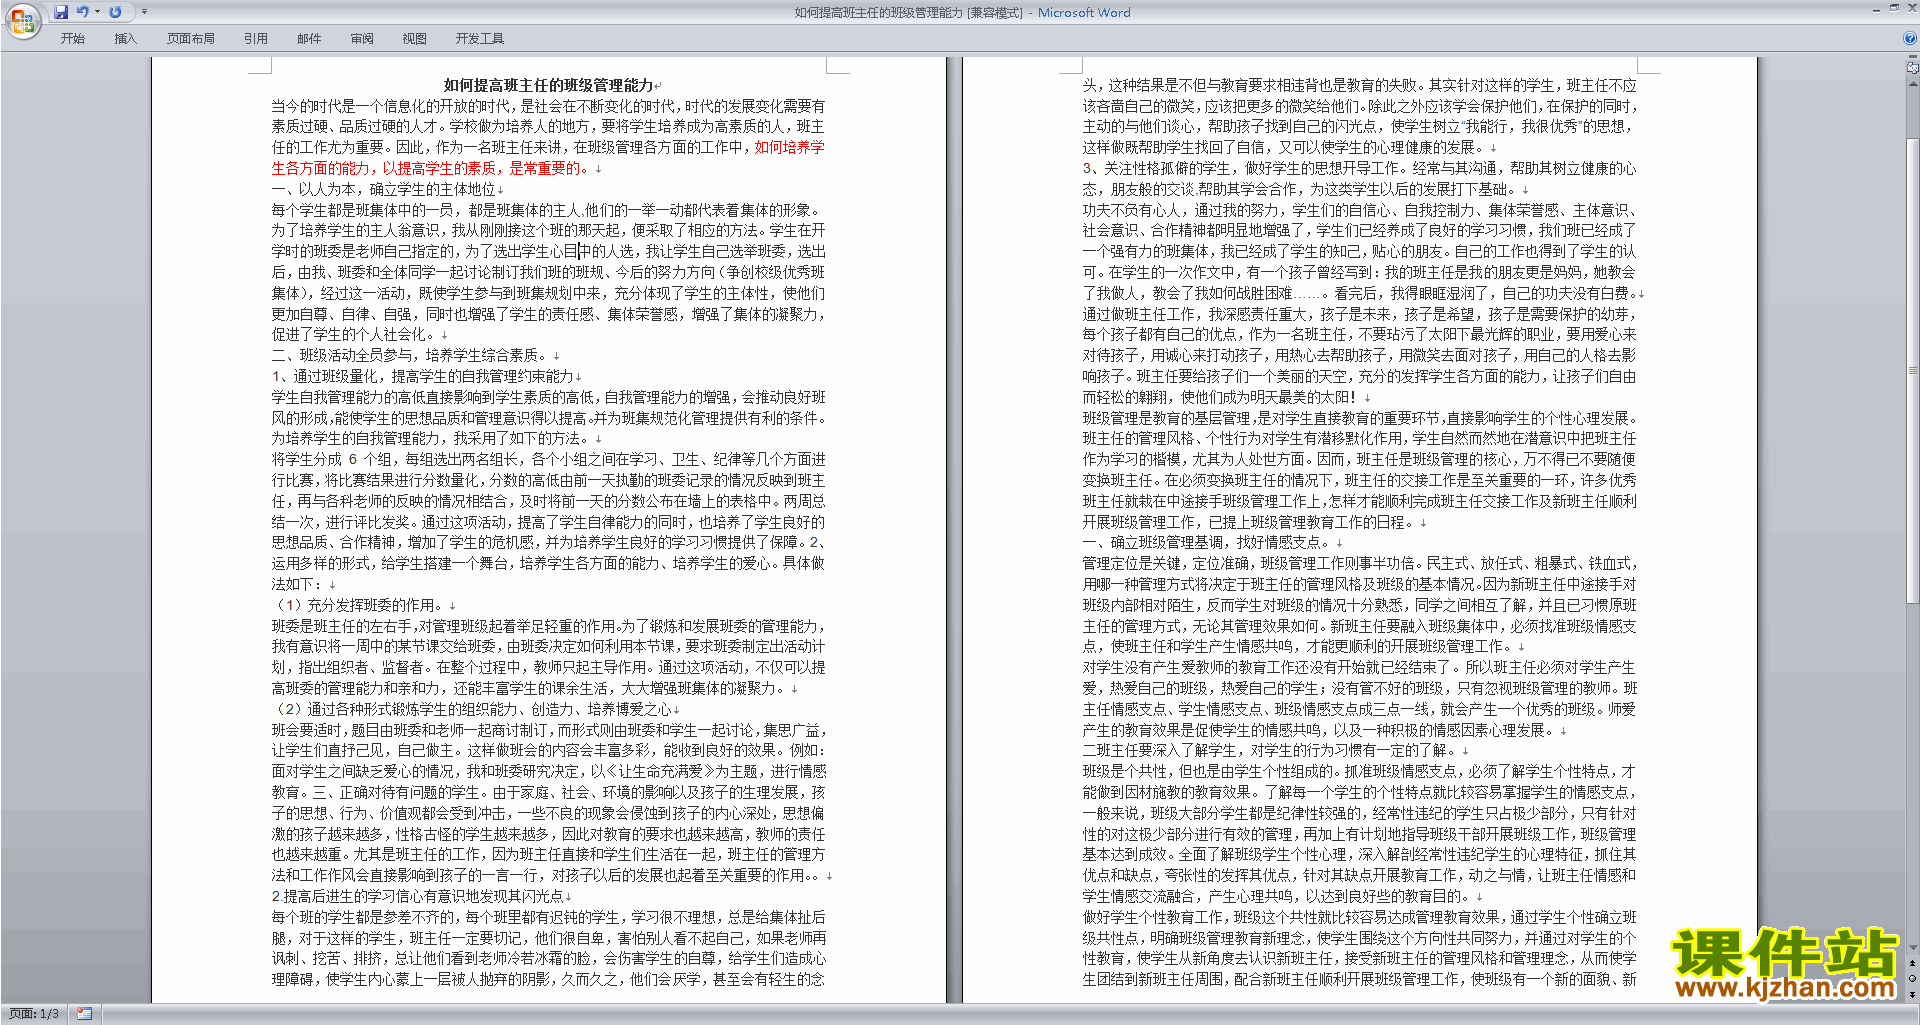The width and height of the screenshot is (1920, 1025).
Task: Save the document from the quick access toolbar
Action: click(x=61, y=12)
